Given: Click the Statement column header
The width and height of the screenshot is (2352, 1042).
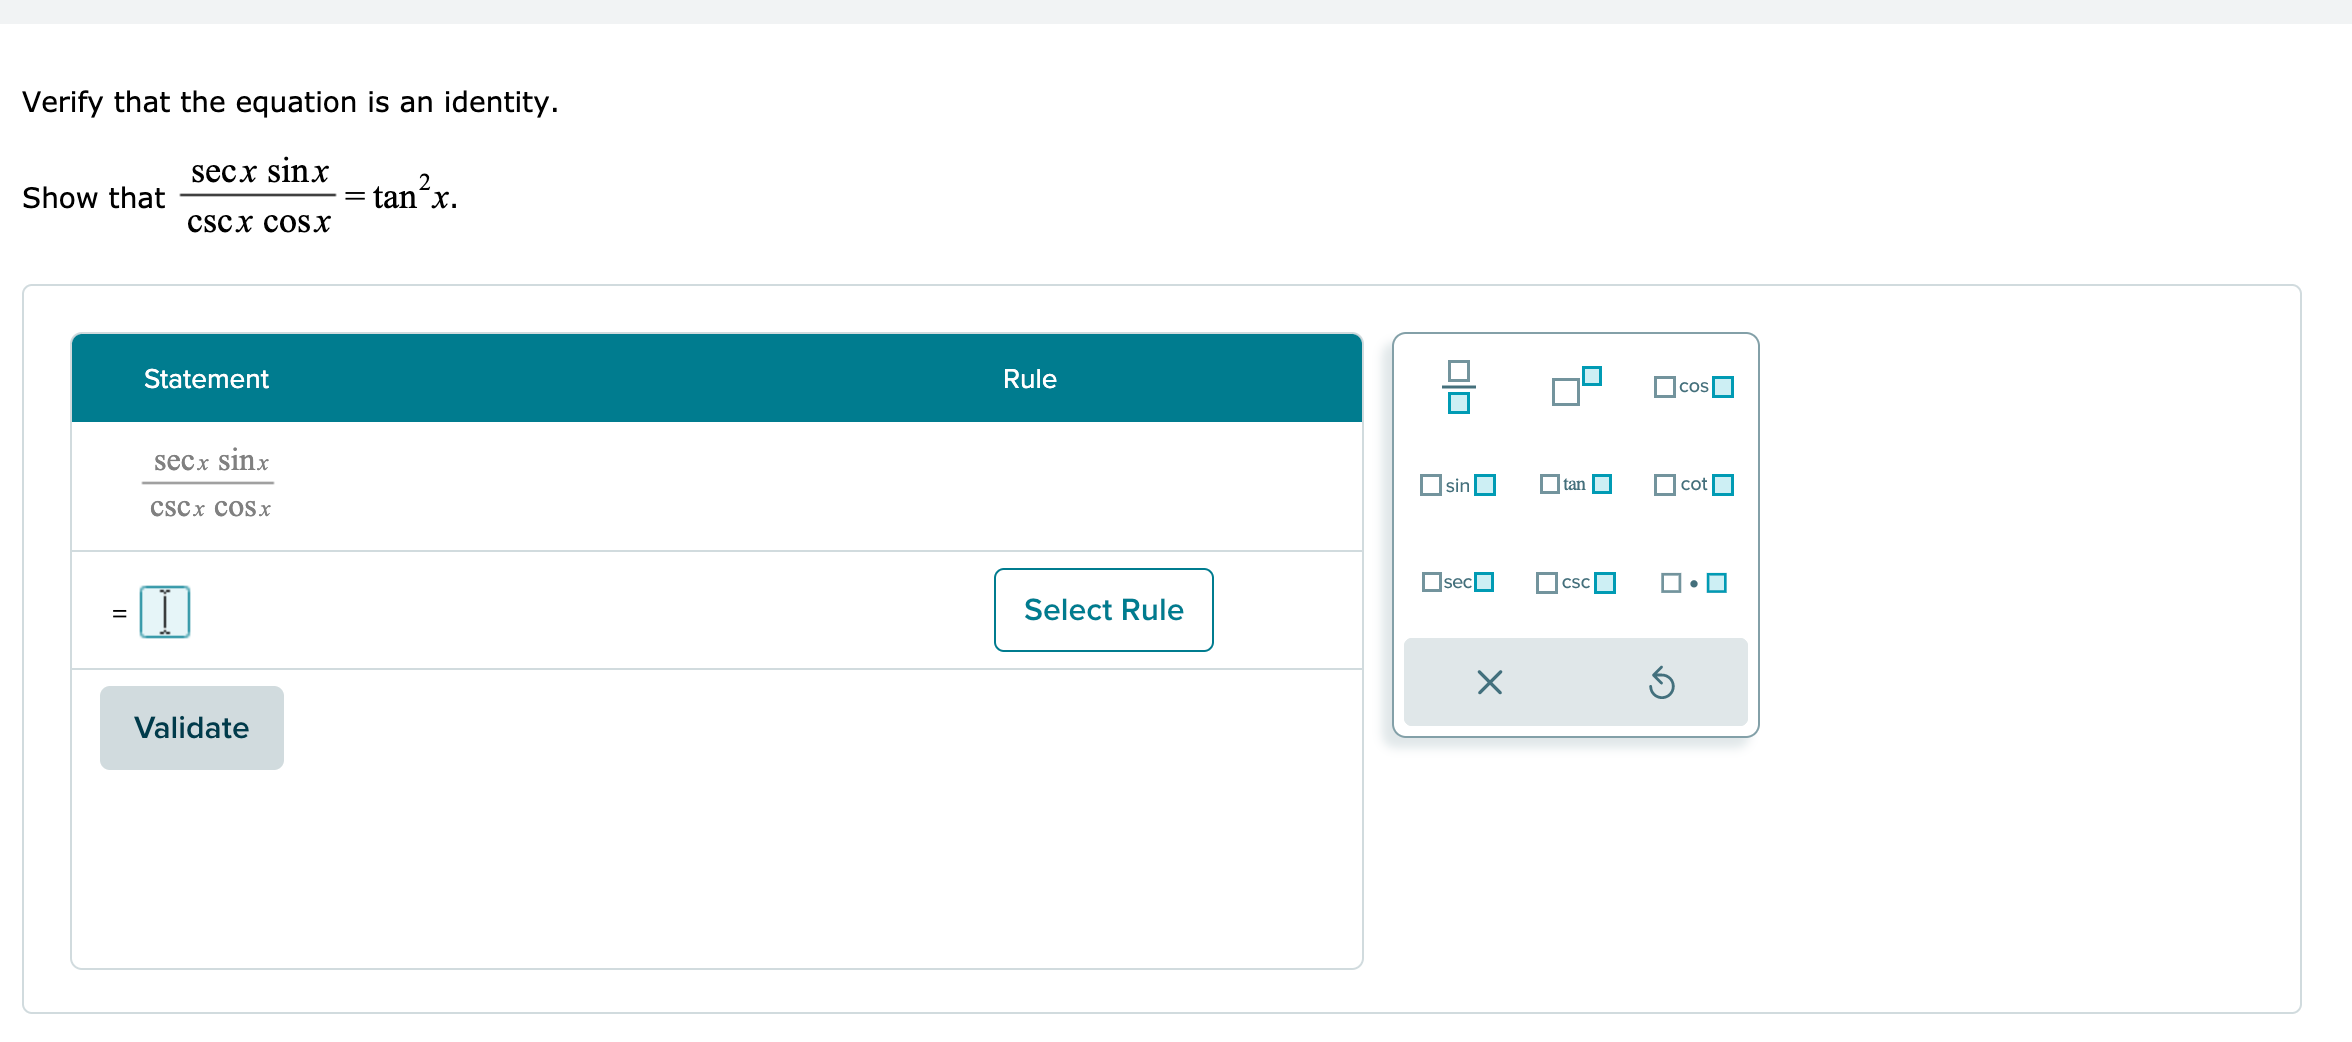Looking at the screenshot, I should pyautogui.click(x=206, y=379).
